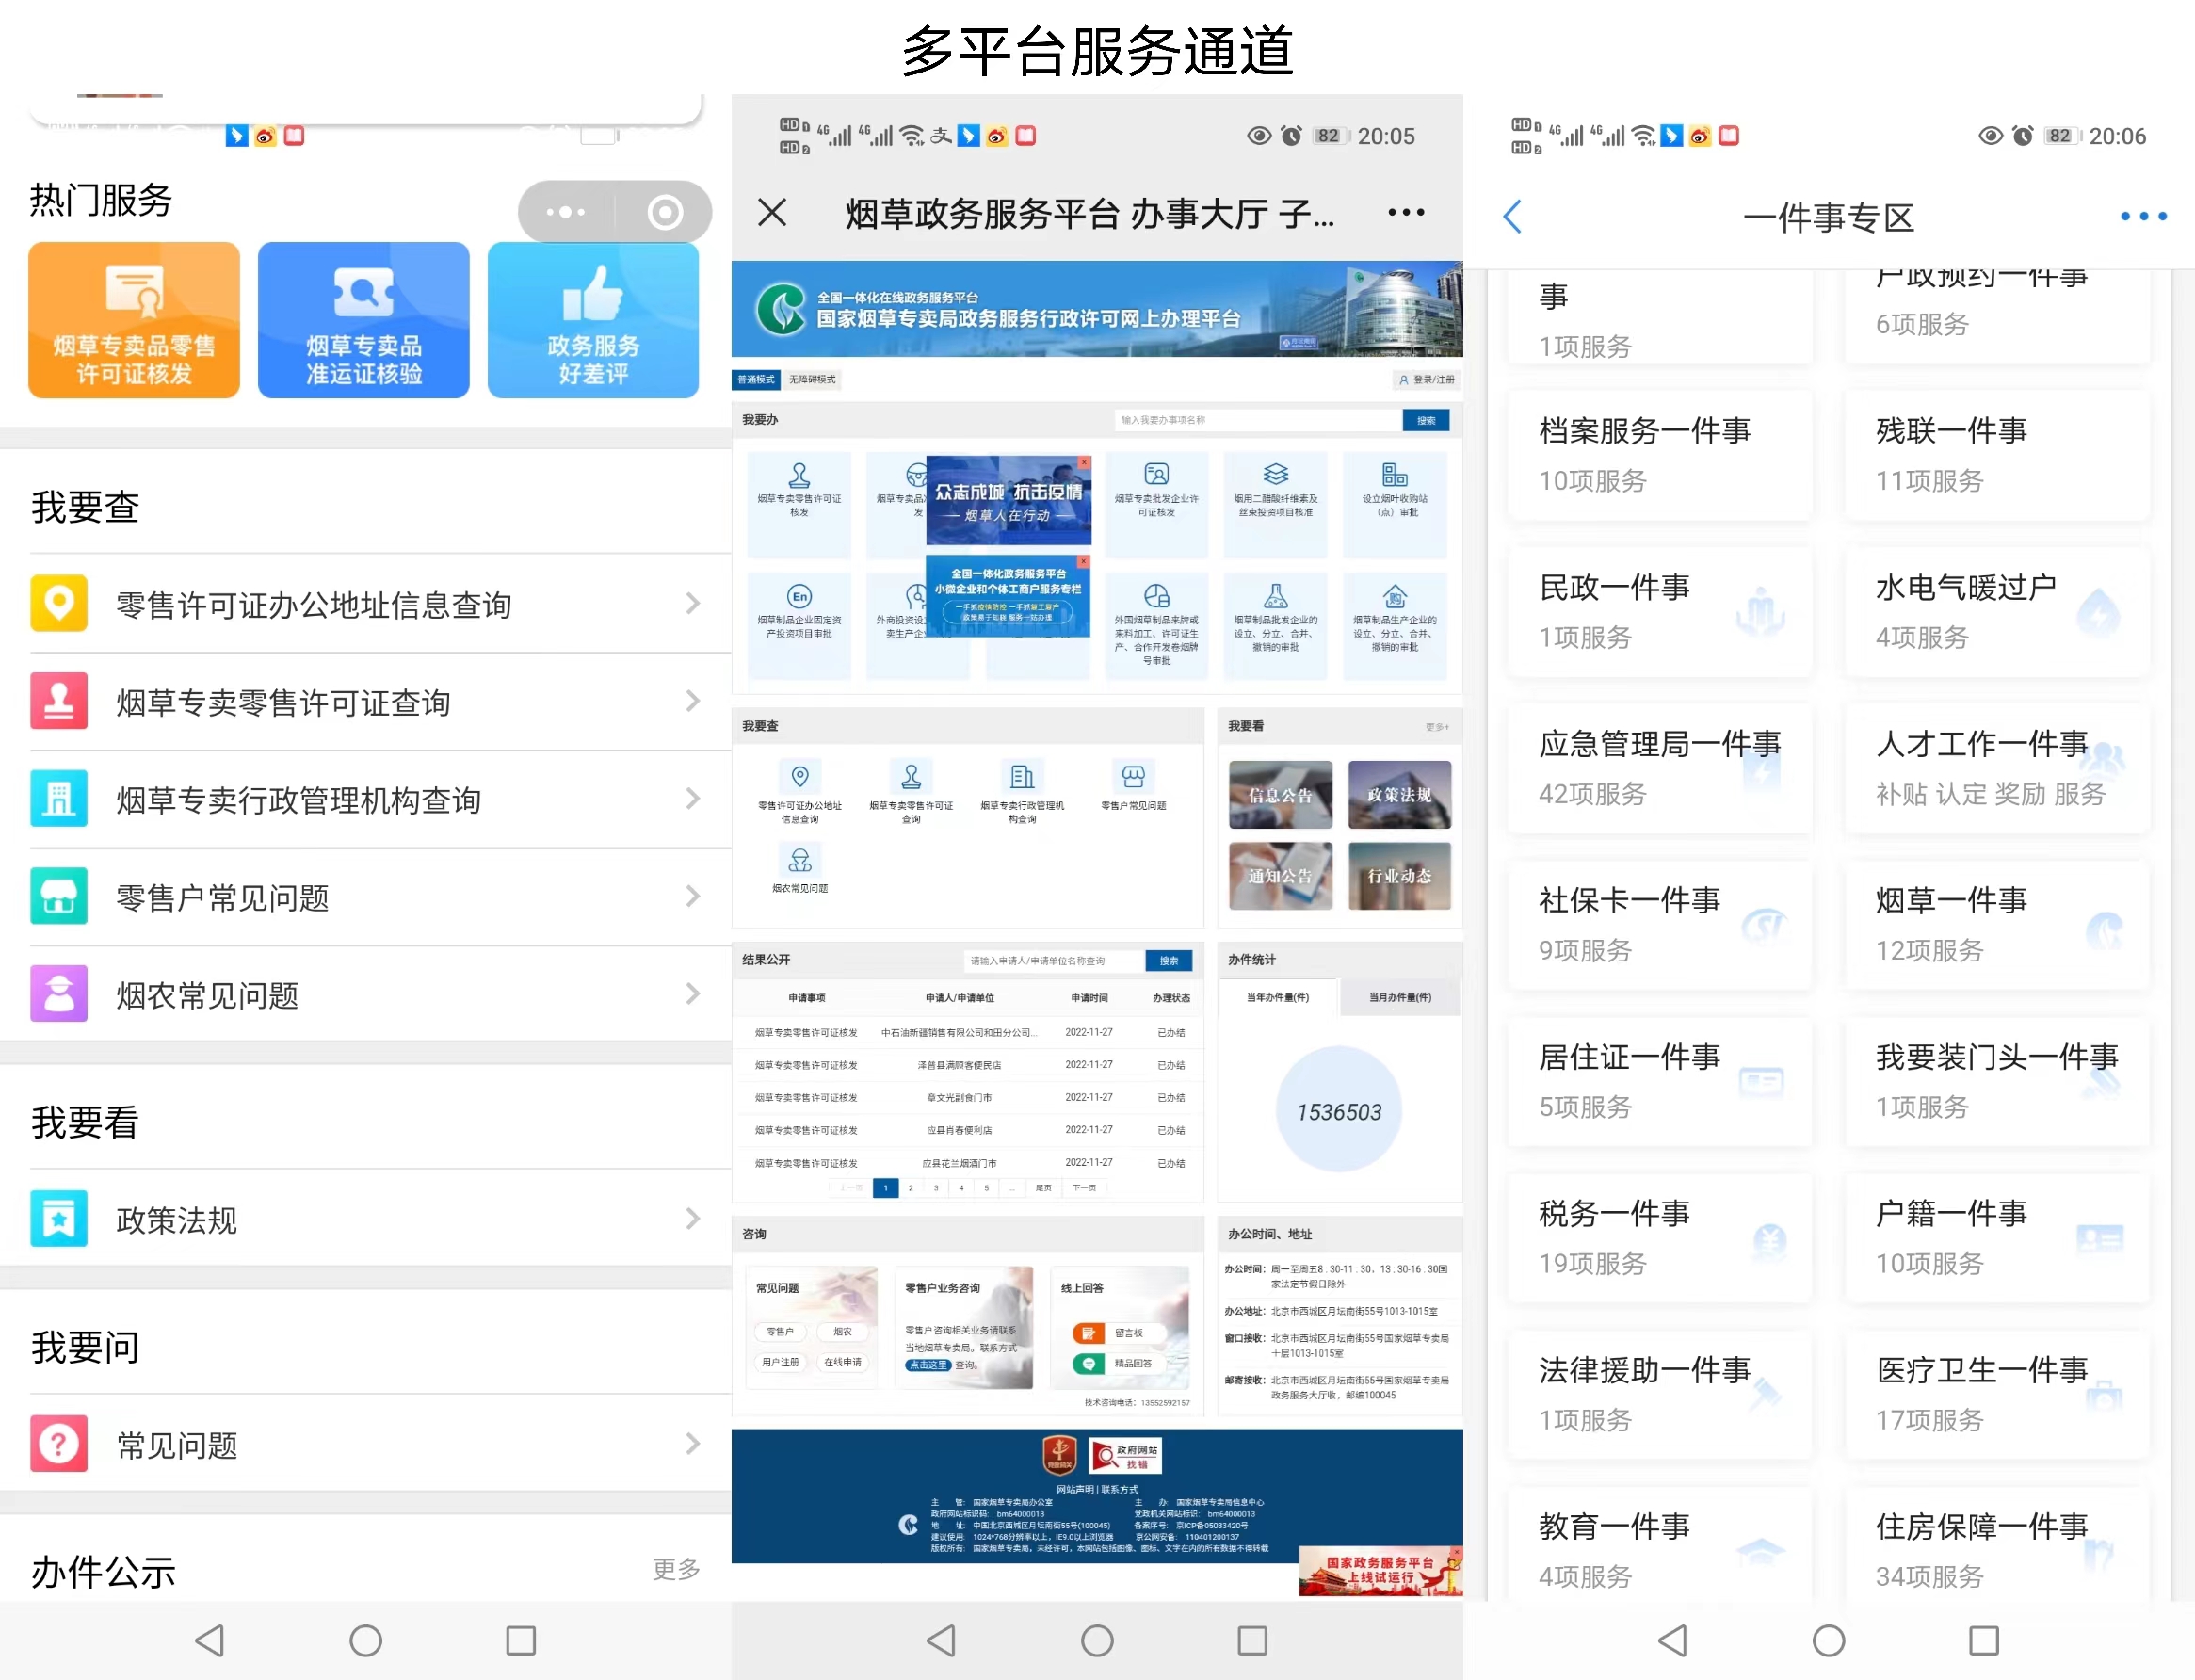Tap red stamp icon for 烟草专卖零售许可证查询
This screenshot has width=2195, height=1680.
[x=59, y=701]
